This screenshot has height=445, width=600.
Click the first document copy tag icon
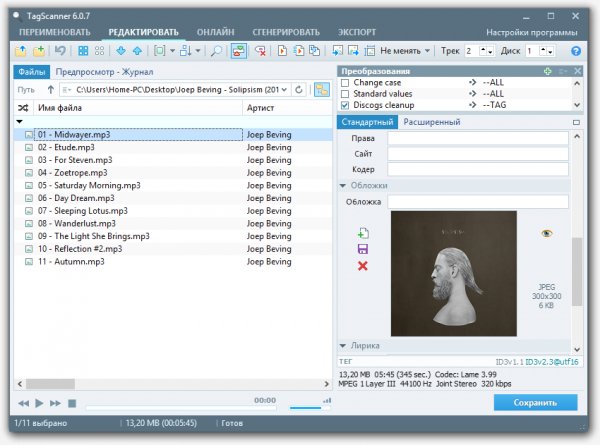(282, 51)
